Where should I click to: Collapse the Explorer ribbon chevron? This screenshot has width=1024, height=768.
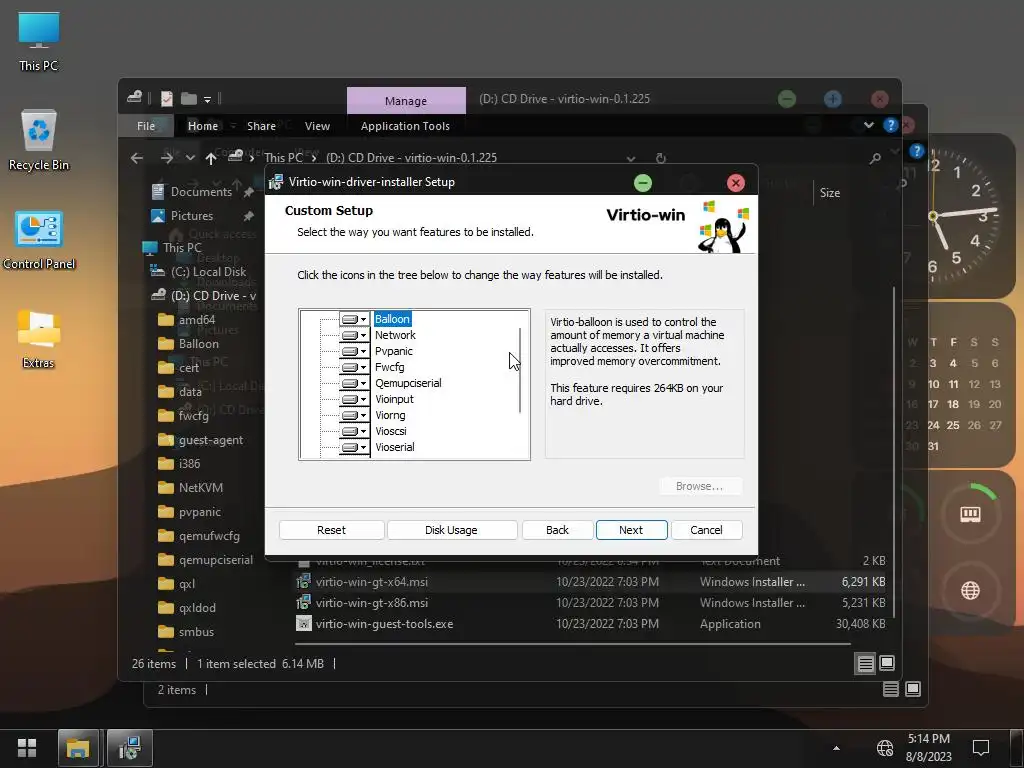(869, 125)
